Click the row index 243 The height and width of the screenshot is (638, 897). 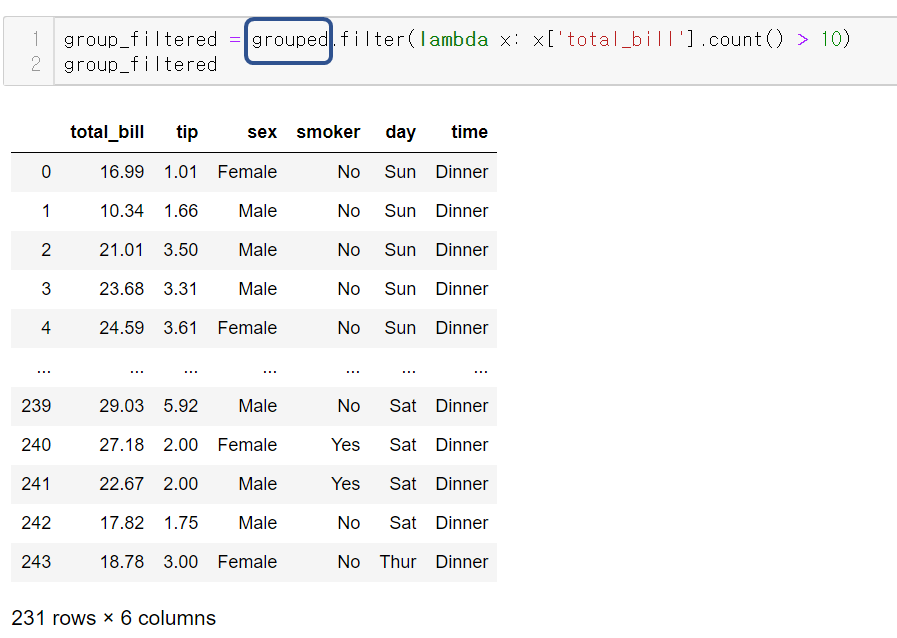click(x=36, y=561)
